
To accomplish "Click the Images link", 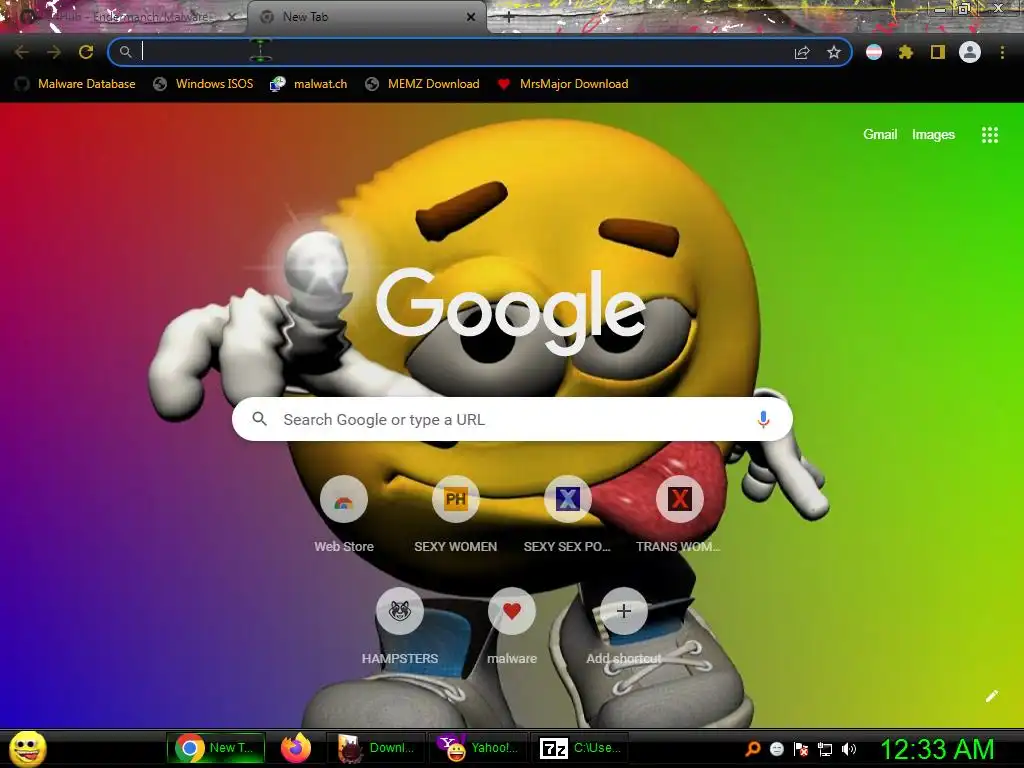I will tap(933, 135).
